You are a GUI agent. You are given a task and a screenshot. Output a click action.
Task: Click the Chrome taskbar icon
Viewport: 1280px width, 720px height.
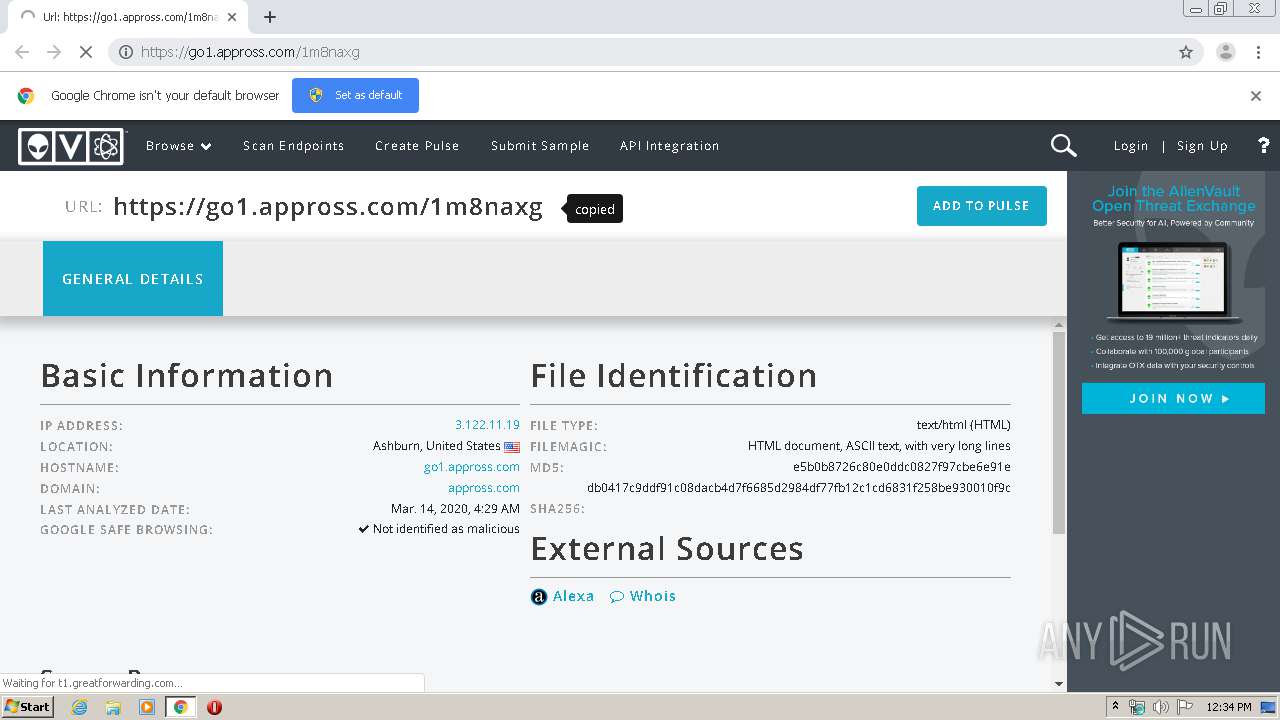coord(180,707)
